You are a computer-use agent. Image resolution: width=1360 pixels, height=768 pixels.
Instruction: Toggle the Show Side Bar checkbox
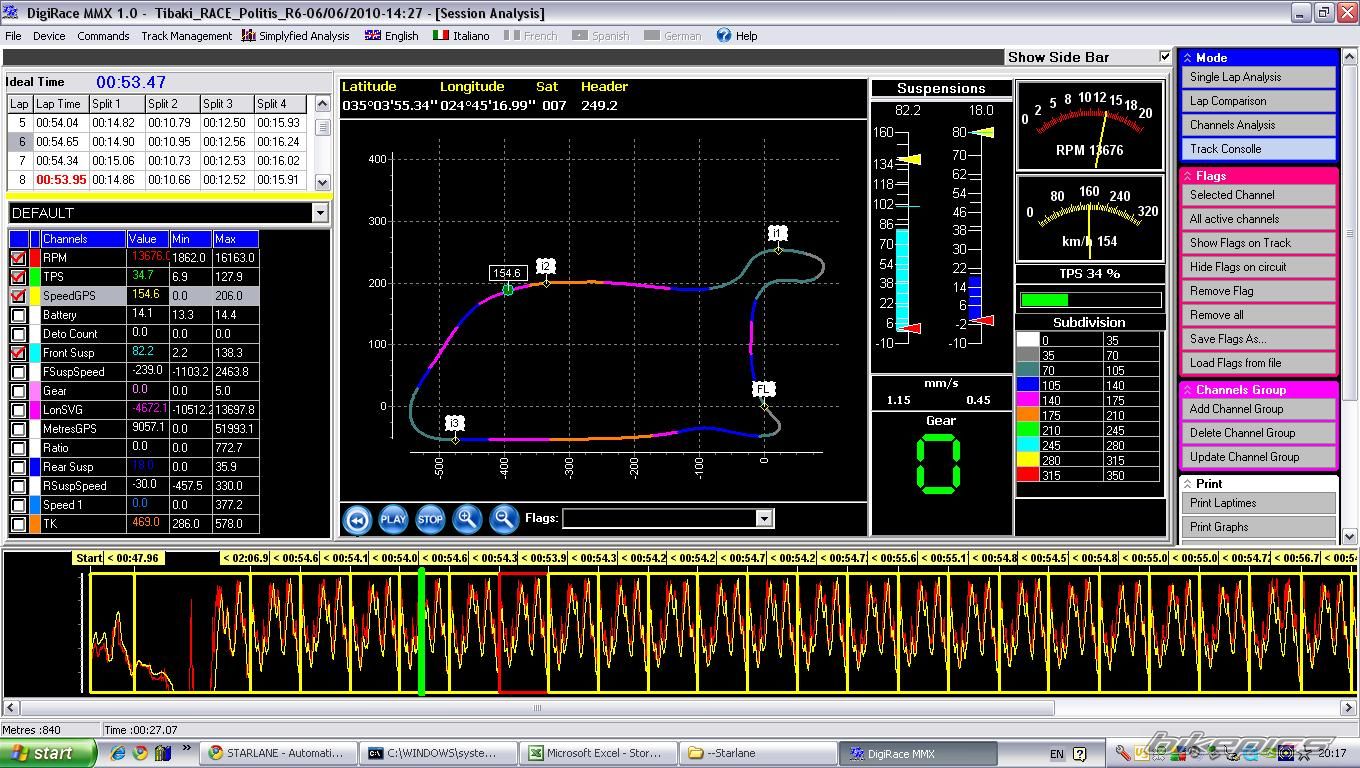(x=1165, y=57)
